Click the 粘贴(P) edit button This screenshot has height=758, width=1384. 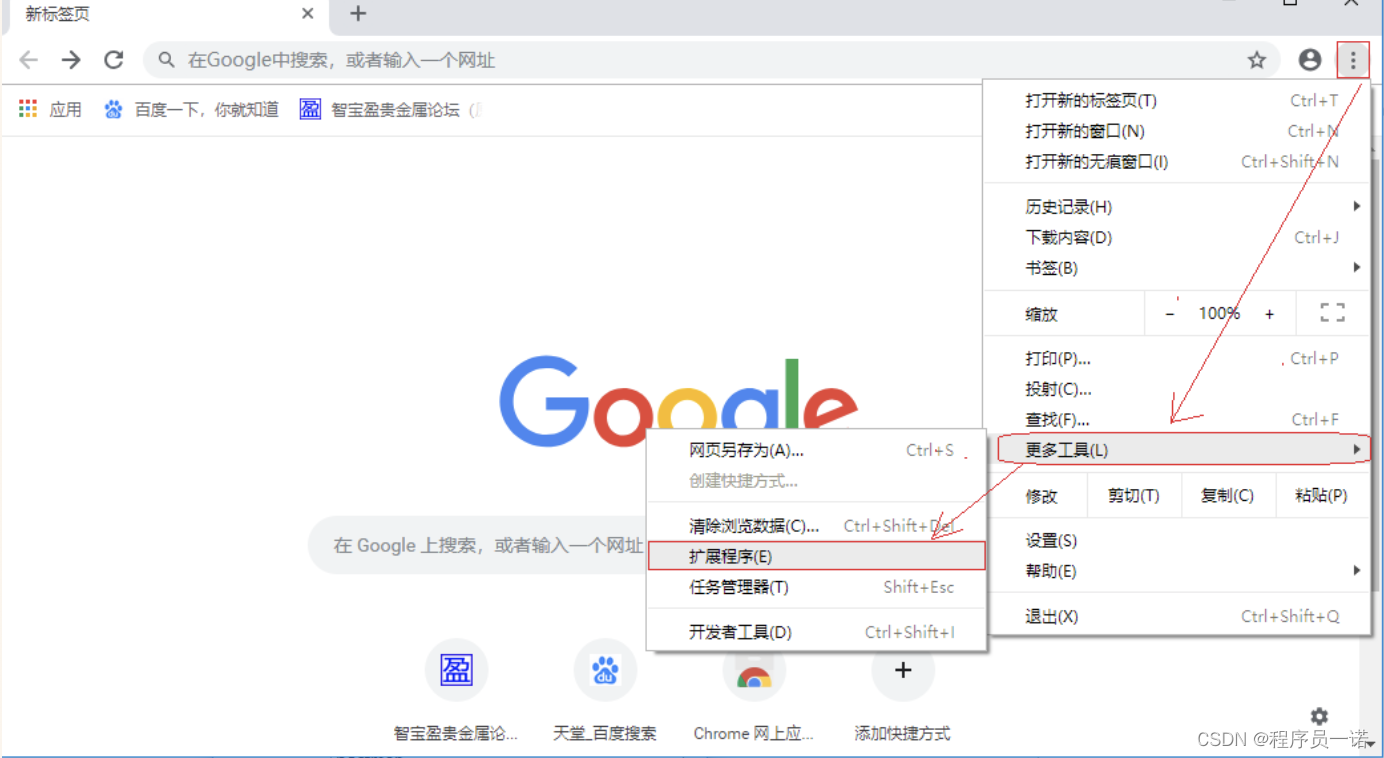coord(1321,496)
